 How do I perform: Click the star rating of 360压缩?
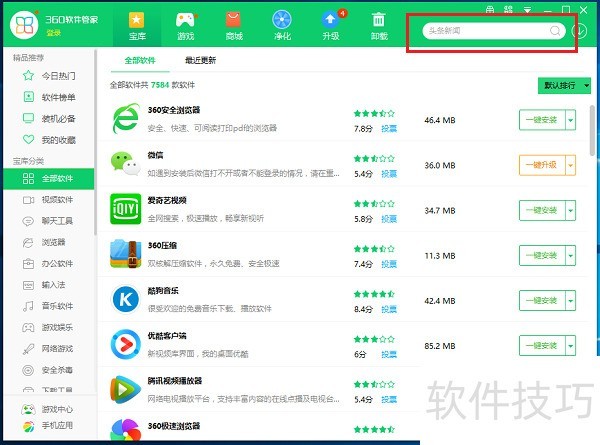(x=374, y=249)
